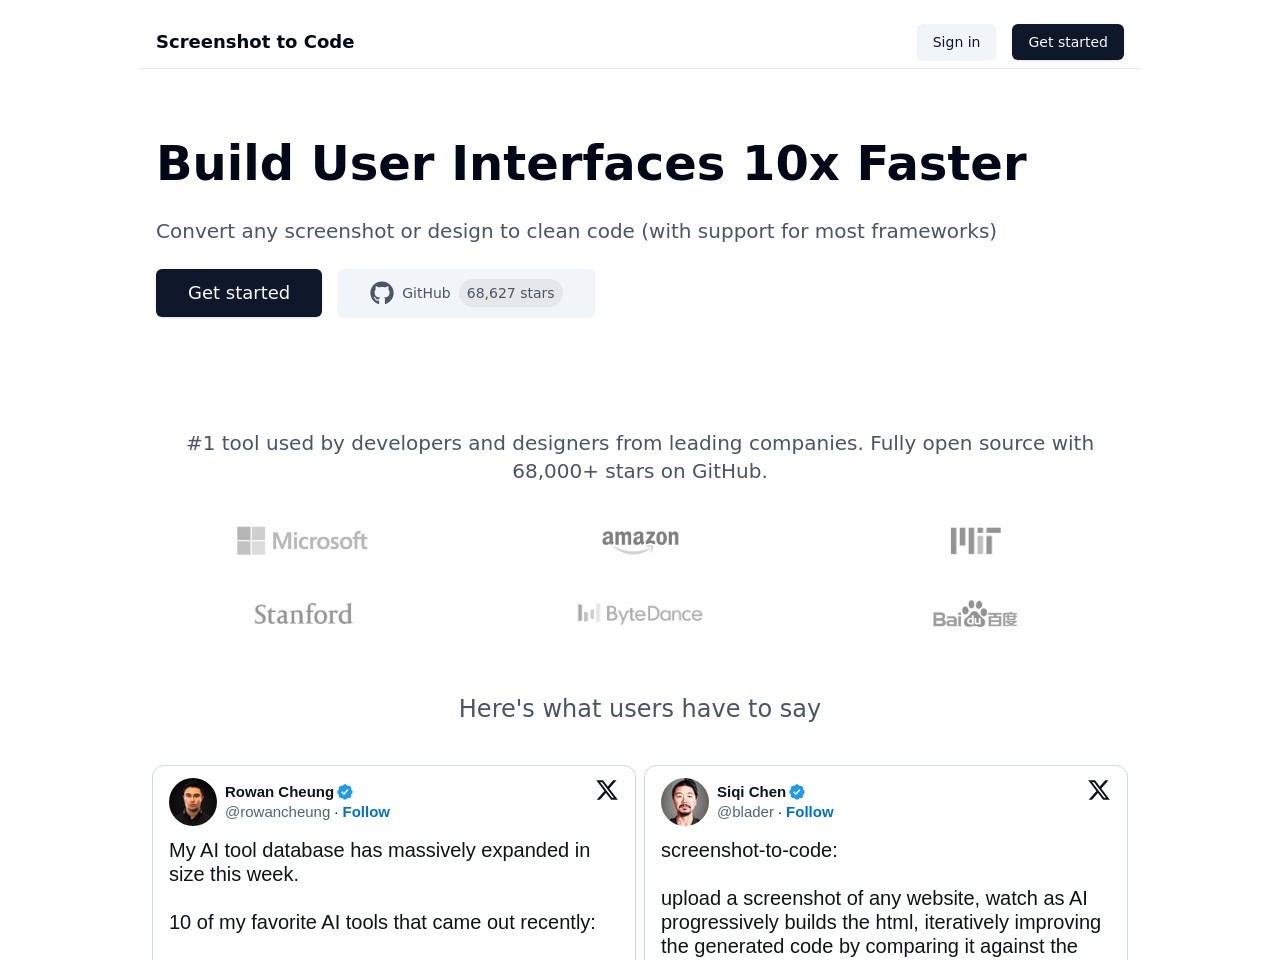The image size is (1280, 960).
Task: Click the verified badge next to Rowan Cheung
Action: pos(344,791)
